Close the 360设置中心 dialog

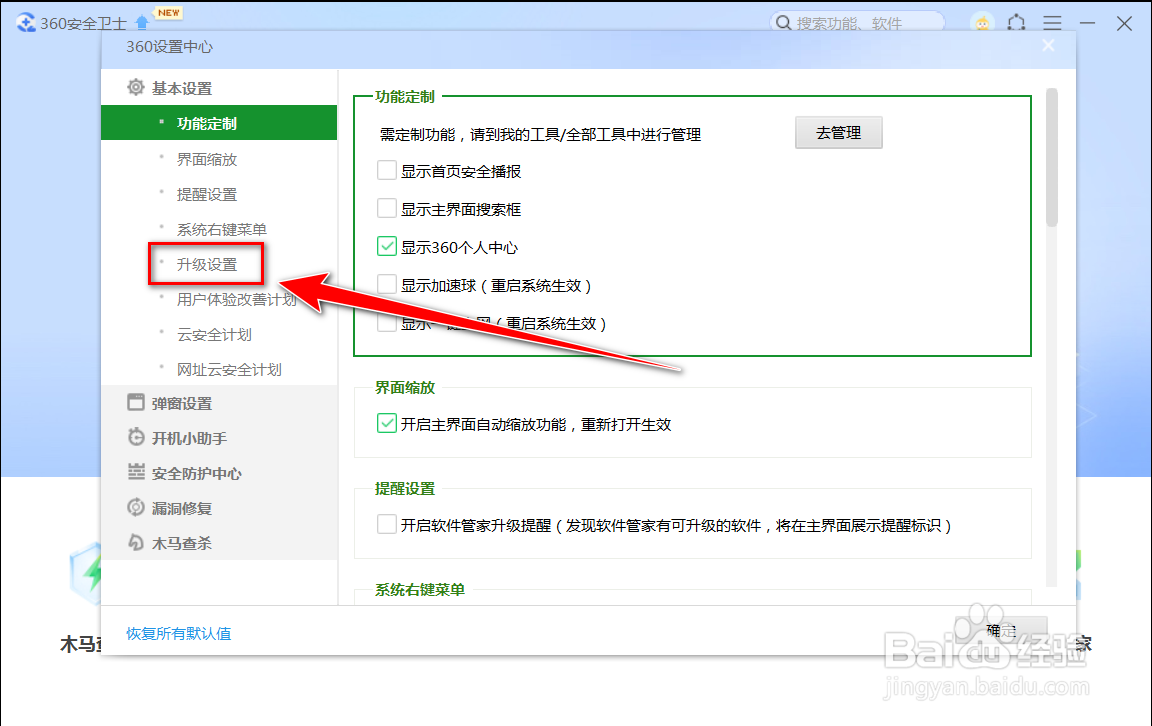coord(1048,46)
